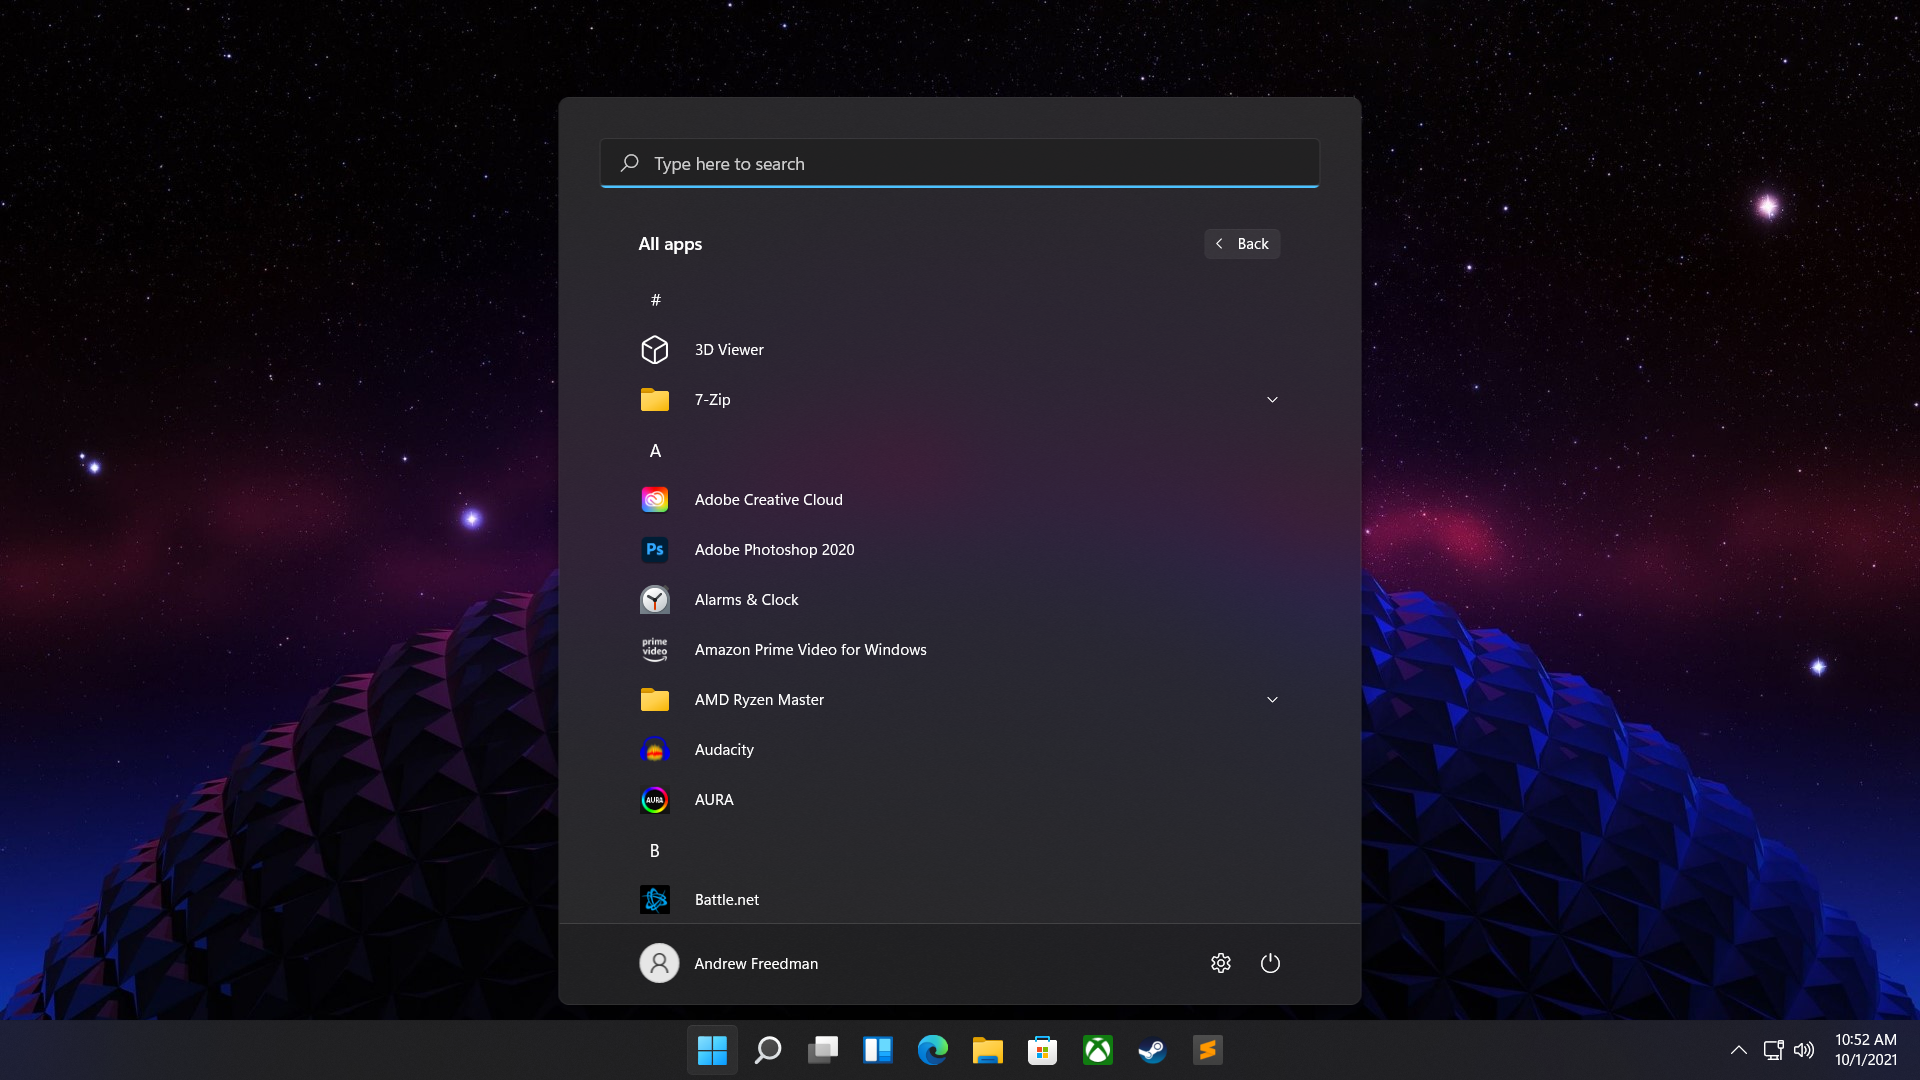The height and width of the screenshot is (1080, 1920).
Task: Jump via the letter A header
Action: (655, 451)
